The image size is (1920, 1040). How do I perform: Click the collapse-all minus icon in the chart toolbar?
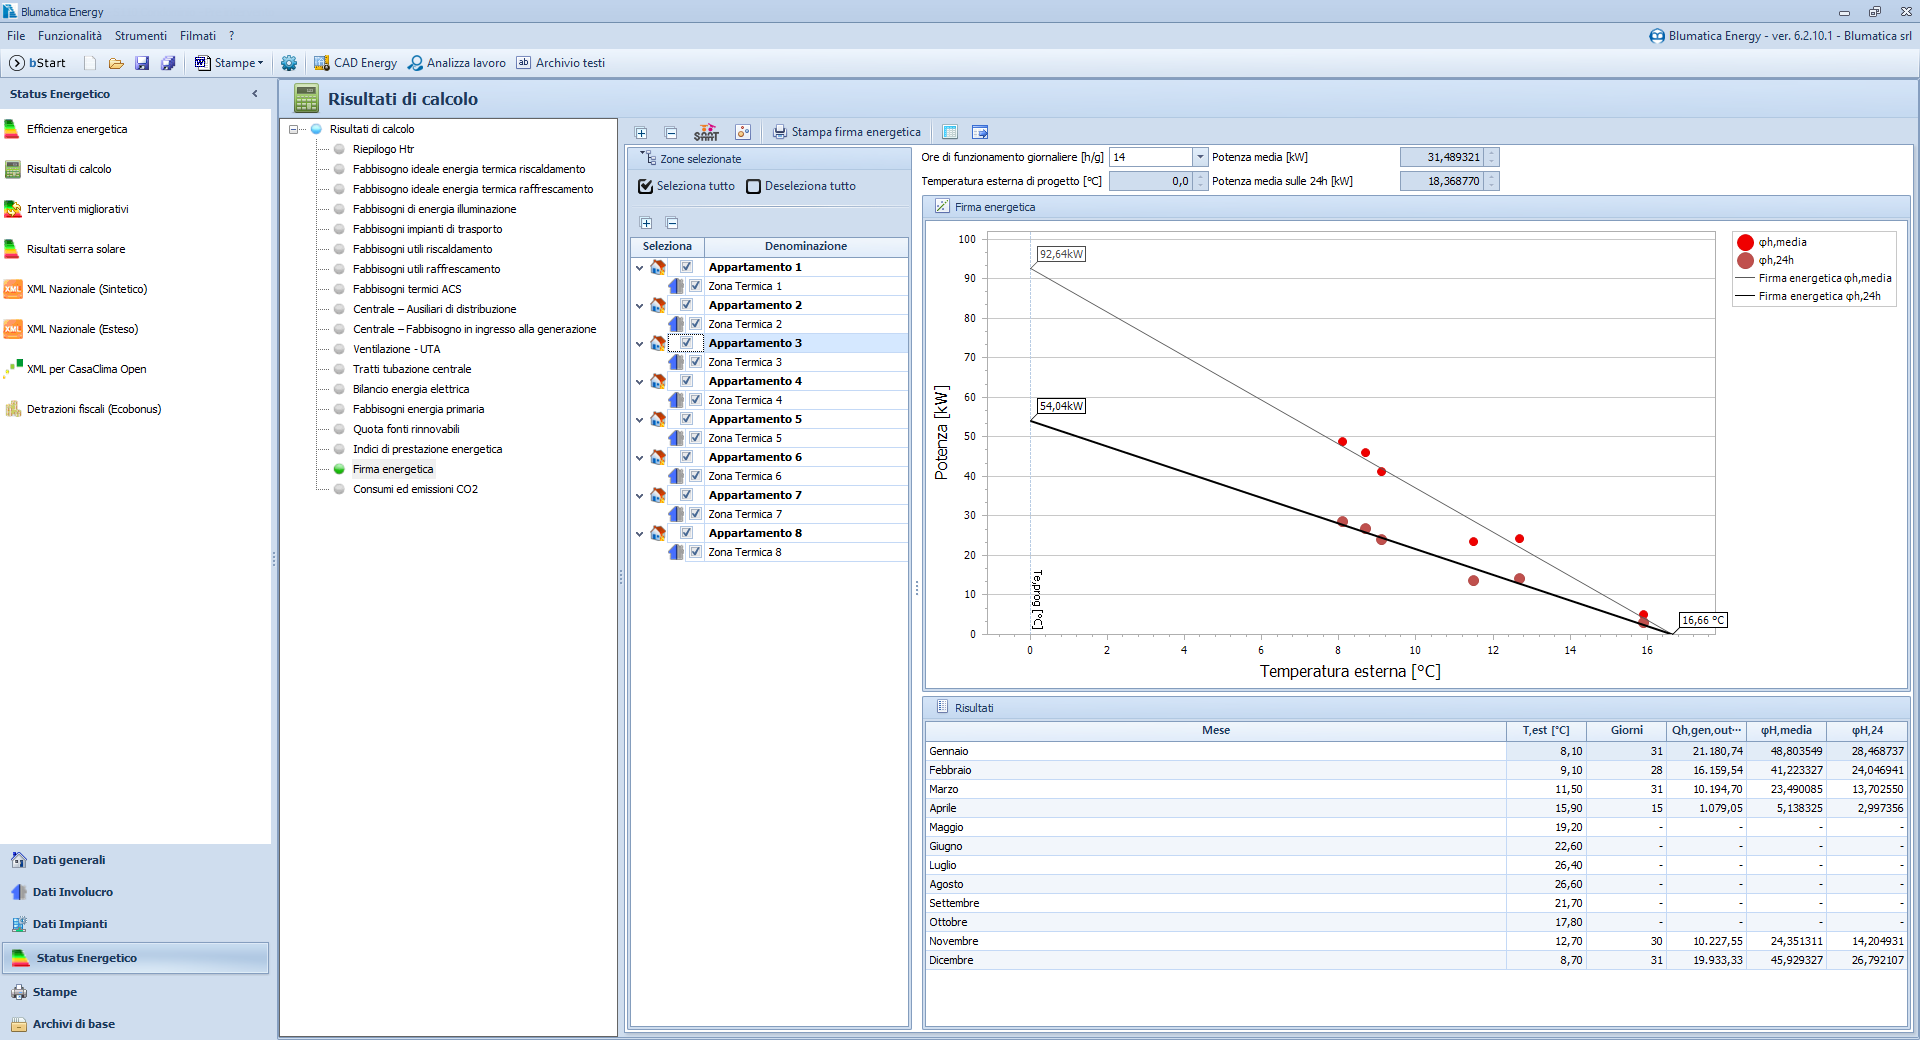click(671, 132)
